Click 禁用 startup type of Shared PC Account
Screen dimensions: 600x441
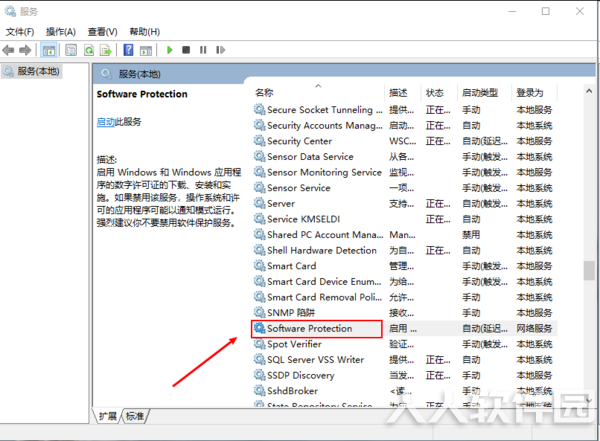point(471,235)
